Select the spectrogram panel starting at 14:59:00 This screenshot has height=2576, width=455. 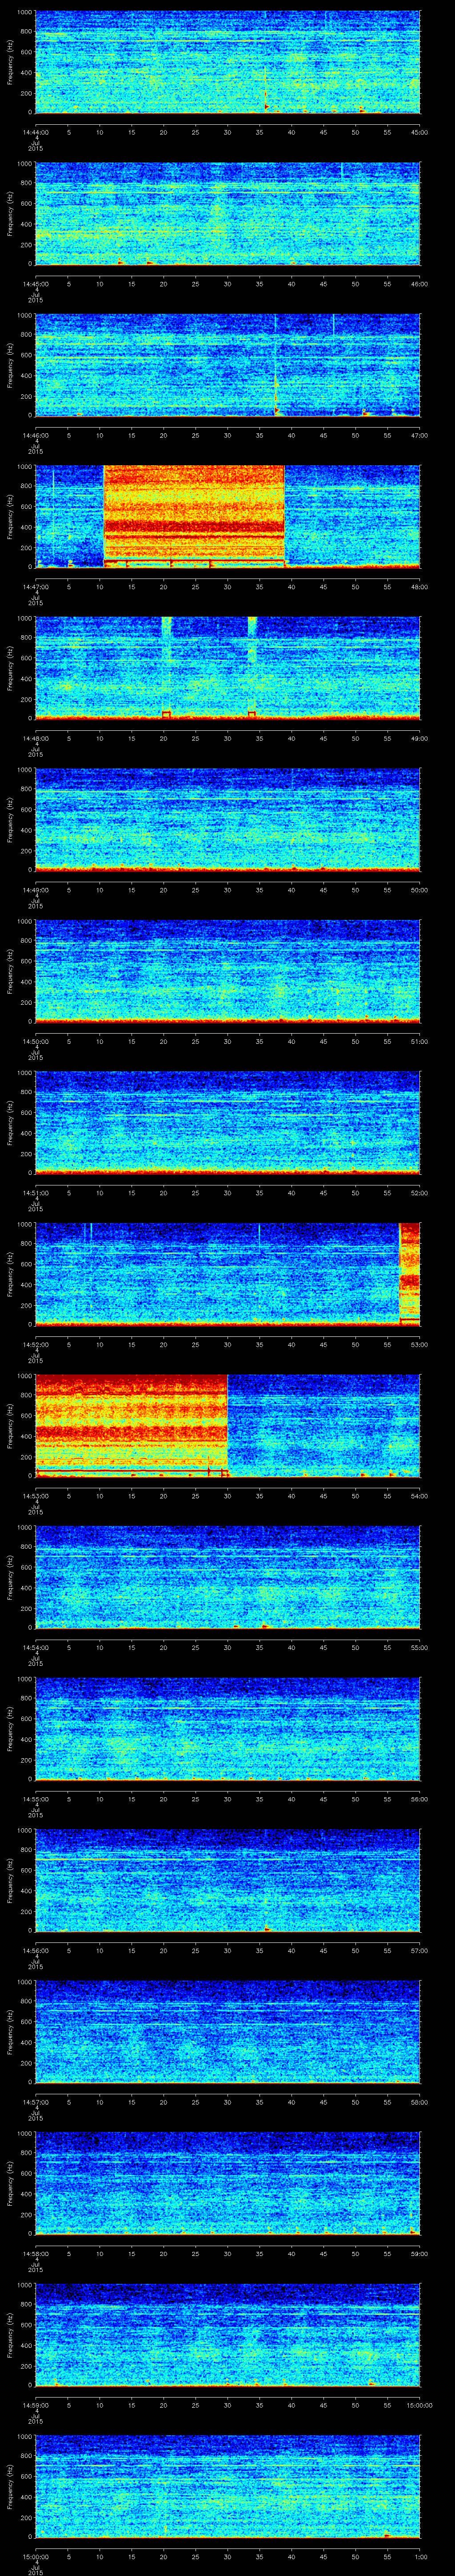click(x=227, y=2335)
